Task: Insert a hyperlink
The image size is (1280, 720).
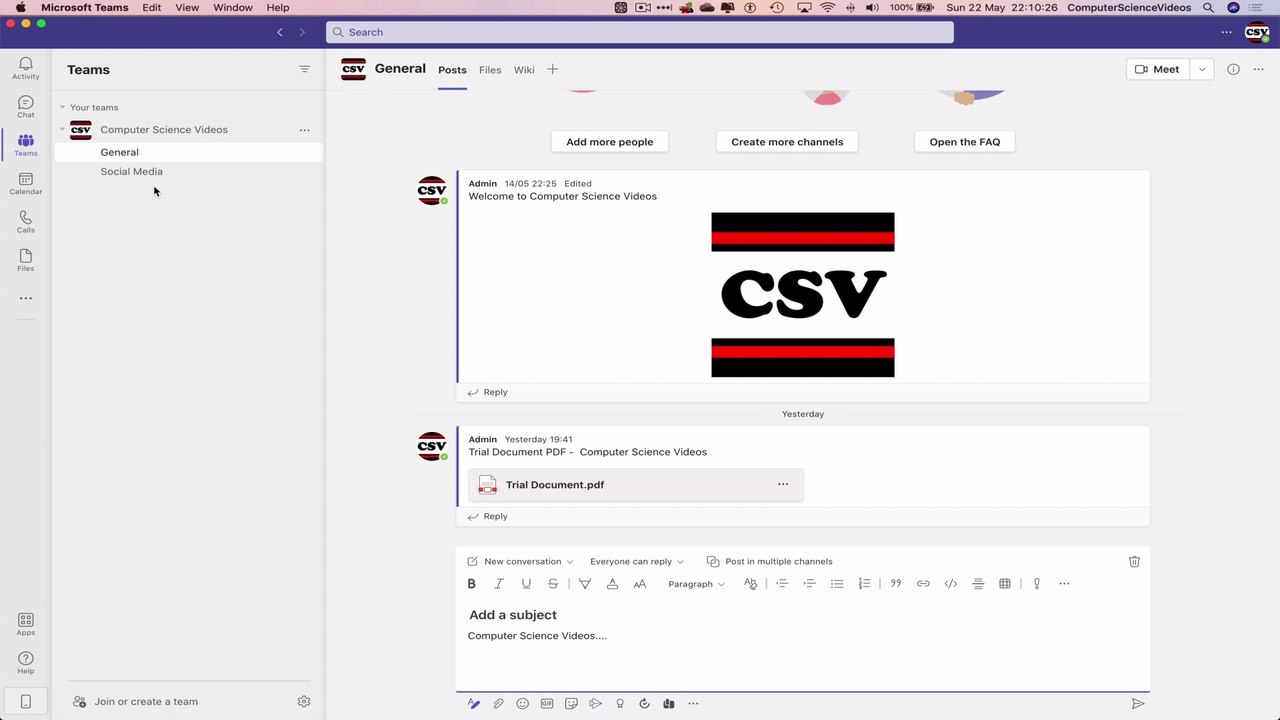Action: point(923,584)
